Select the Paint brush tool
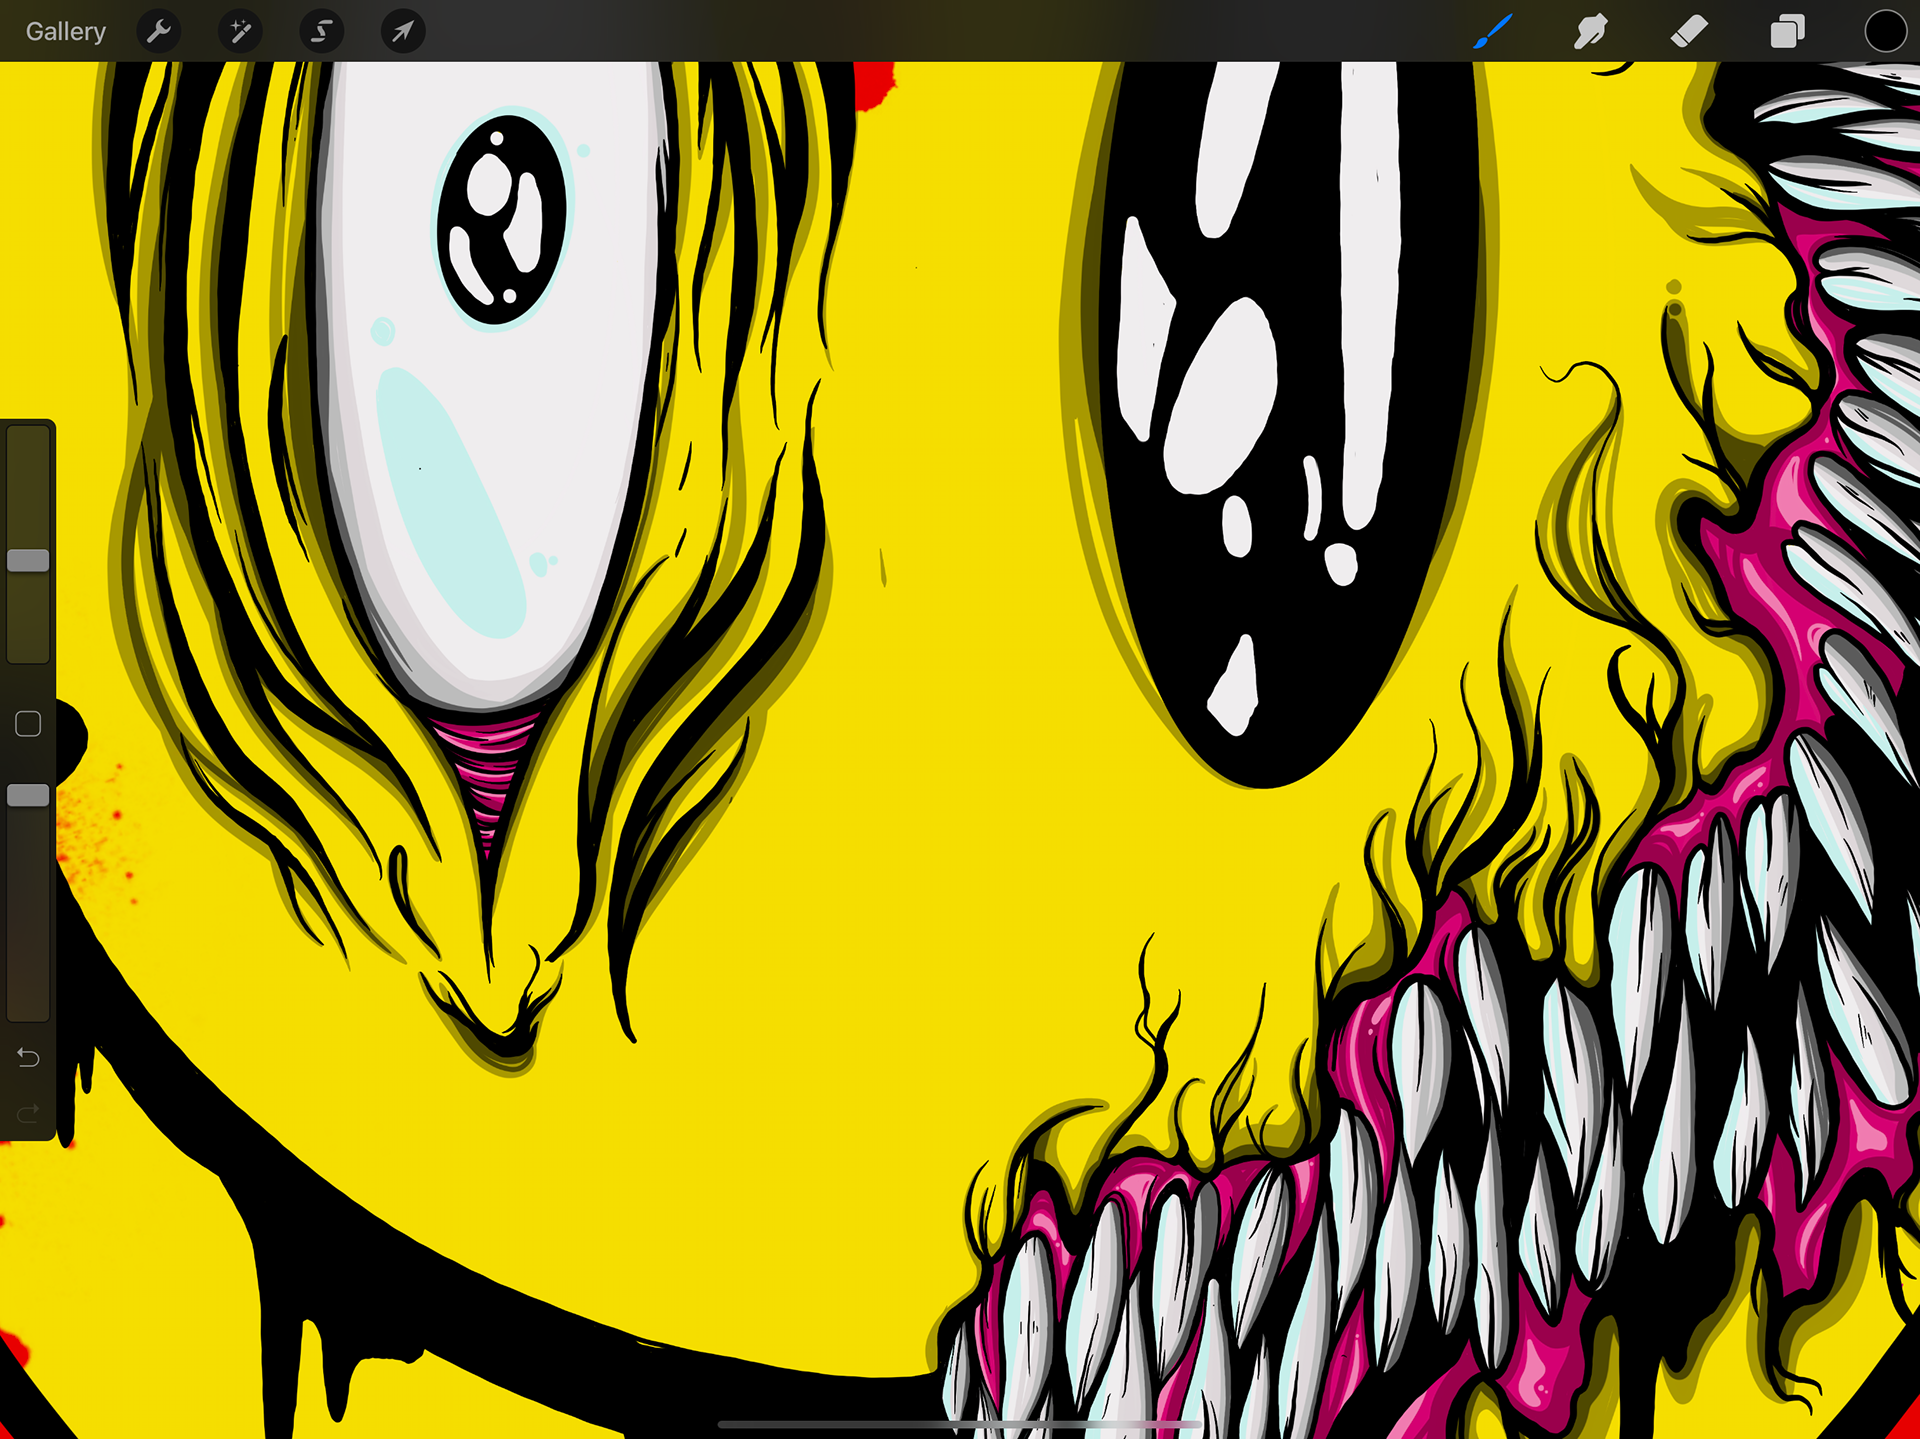1920x1439 pixels. pyautogui.click(x=1492, y=32)
